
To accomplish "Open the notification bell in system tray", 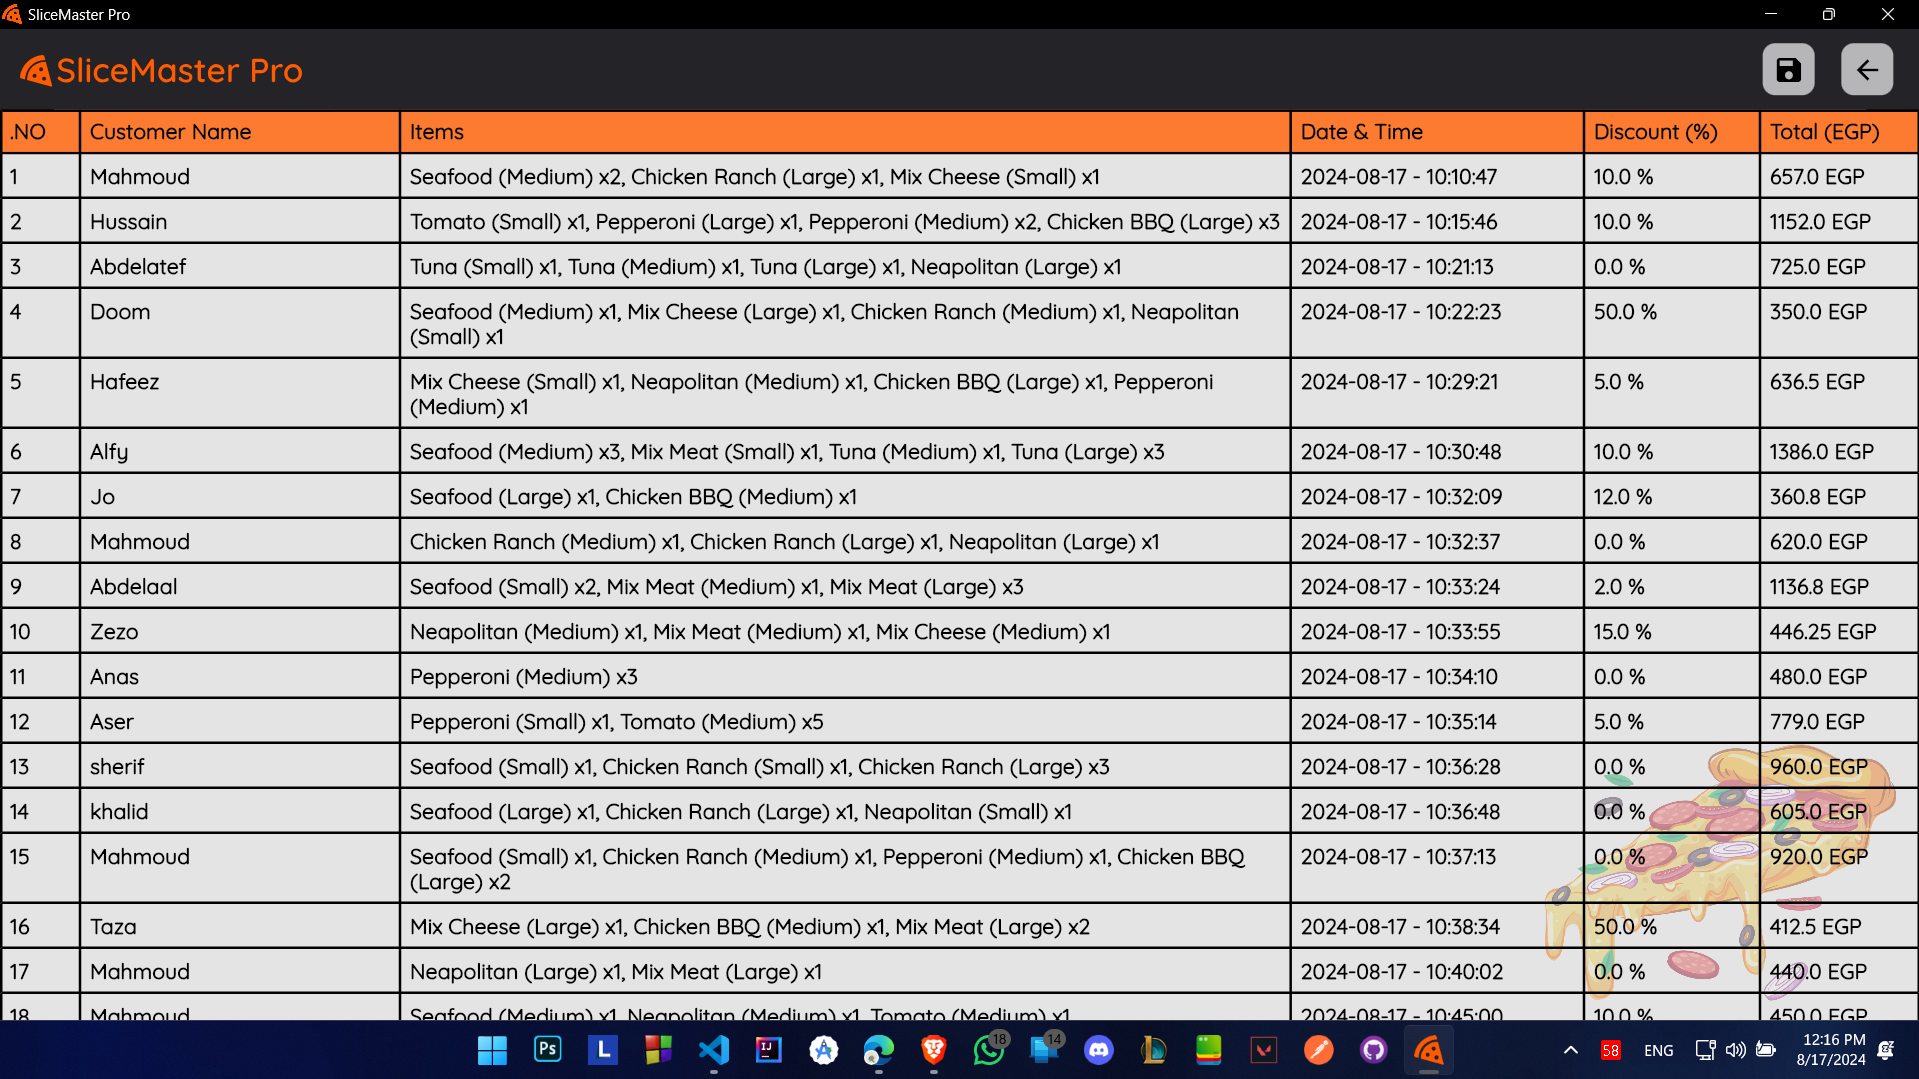I will pyautogui.click(x=1886, y=1050).
